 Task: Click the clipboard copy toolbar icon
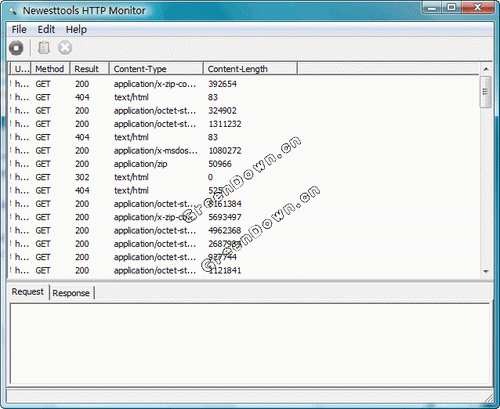point(44,48)
